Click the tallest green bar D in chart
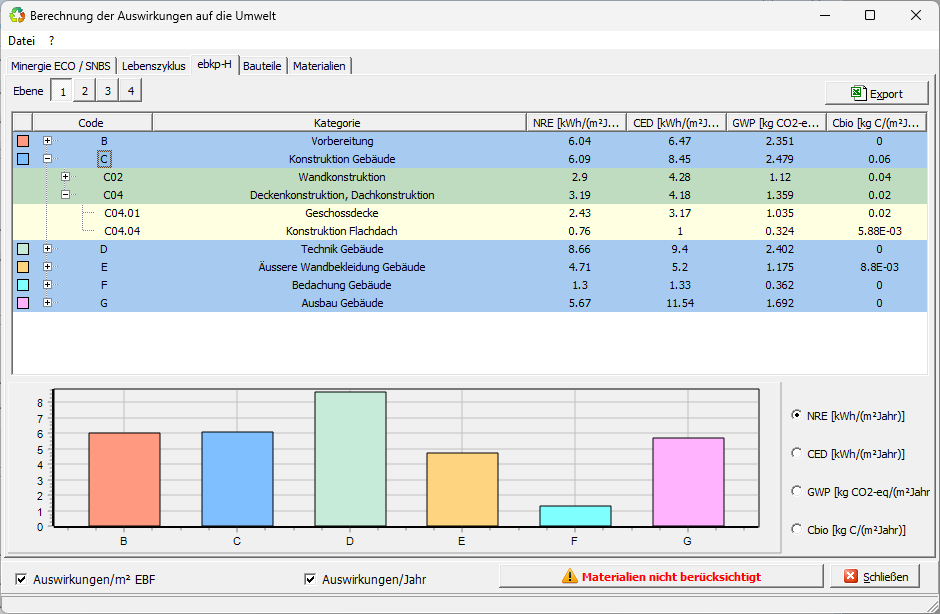Image resolution: width=940 pixels, height=614 pixels. [x=350, y=458]
